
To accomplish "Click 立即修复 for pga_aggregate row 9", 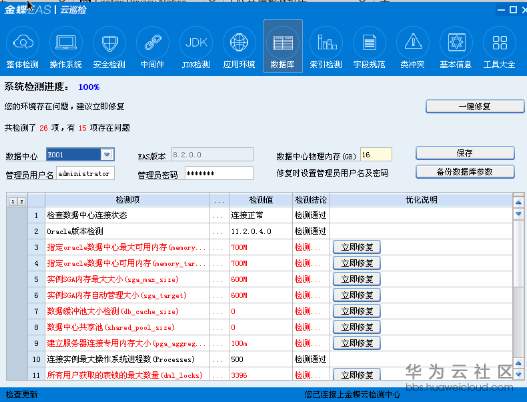I will [357, 343].
